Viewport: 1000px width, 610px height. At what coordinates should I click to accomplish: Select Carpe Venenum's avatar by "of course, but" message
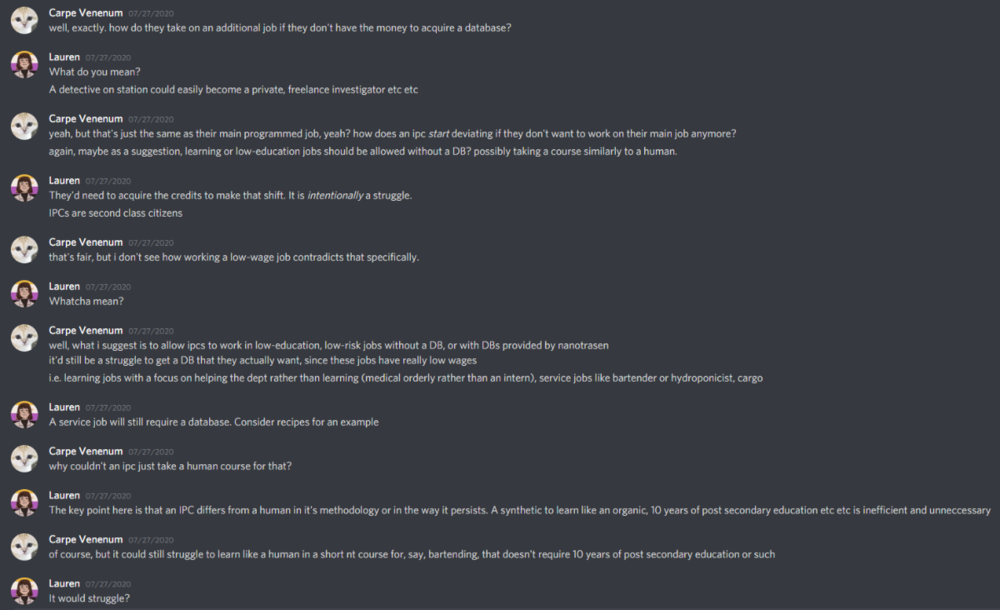(25, 547)
